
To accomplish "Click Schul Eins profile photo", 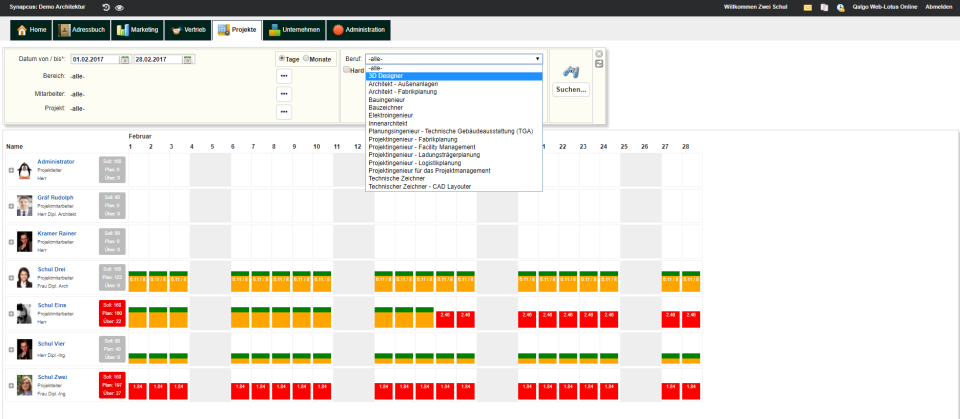I will point(24,313).
